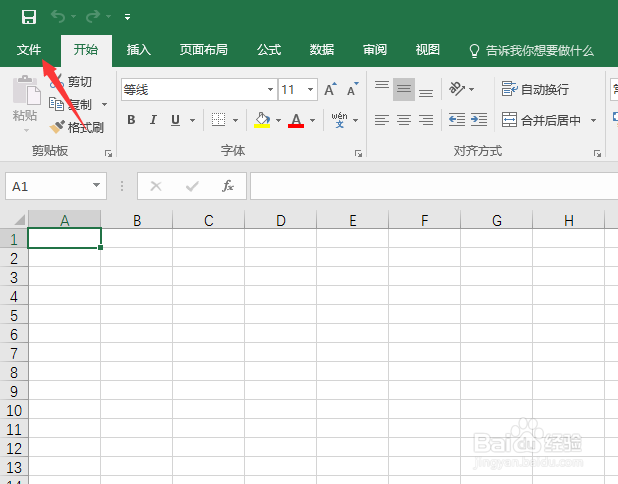Click the cancel X formula bar icon
The height and width of the screenshot is (484, 618).
point(156,186)
